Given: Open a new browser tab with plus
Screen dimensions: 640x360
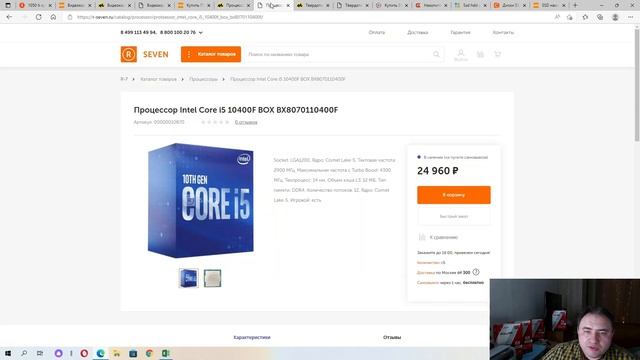Looking at the screenshot, I should [576, 5].
